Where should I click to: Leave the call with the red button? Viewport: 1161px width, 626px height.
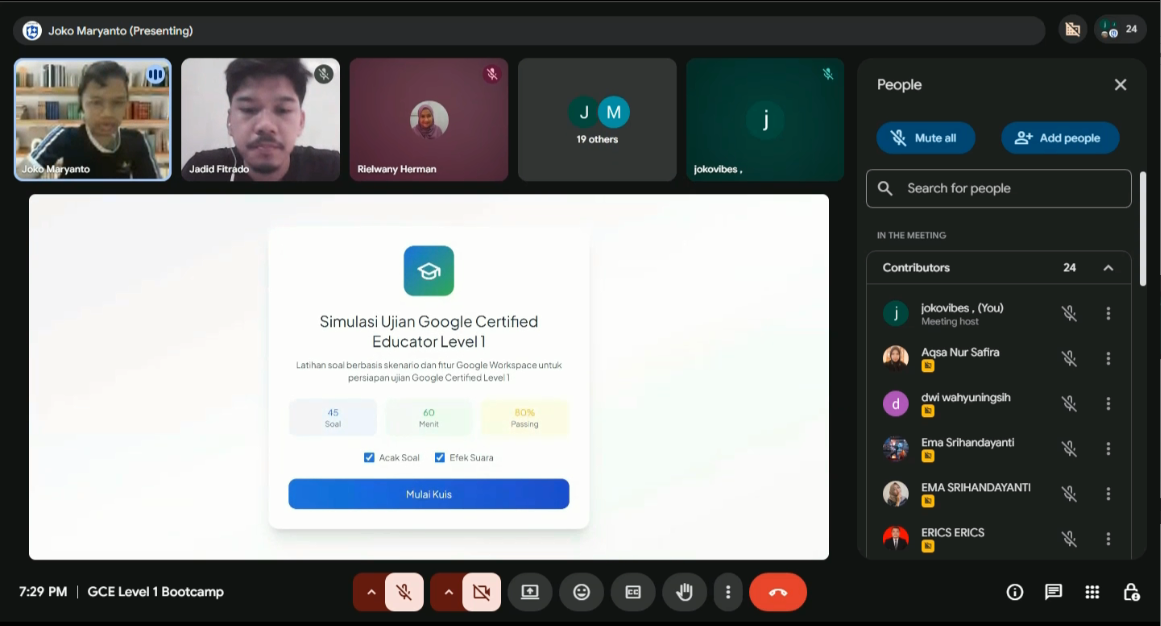tap(777, 592)
